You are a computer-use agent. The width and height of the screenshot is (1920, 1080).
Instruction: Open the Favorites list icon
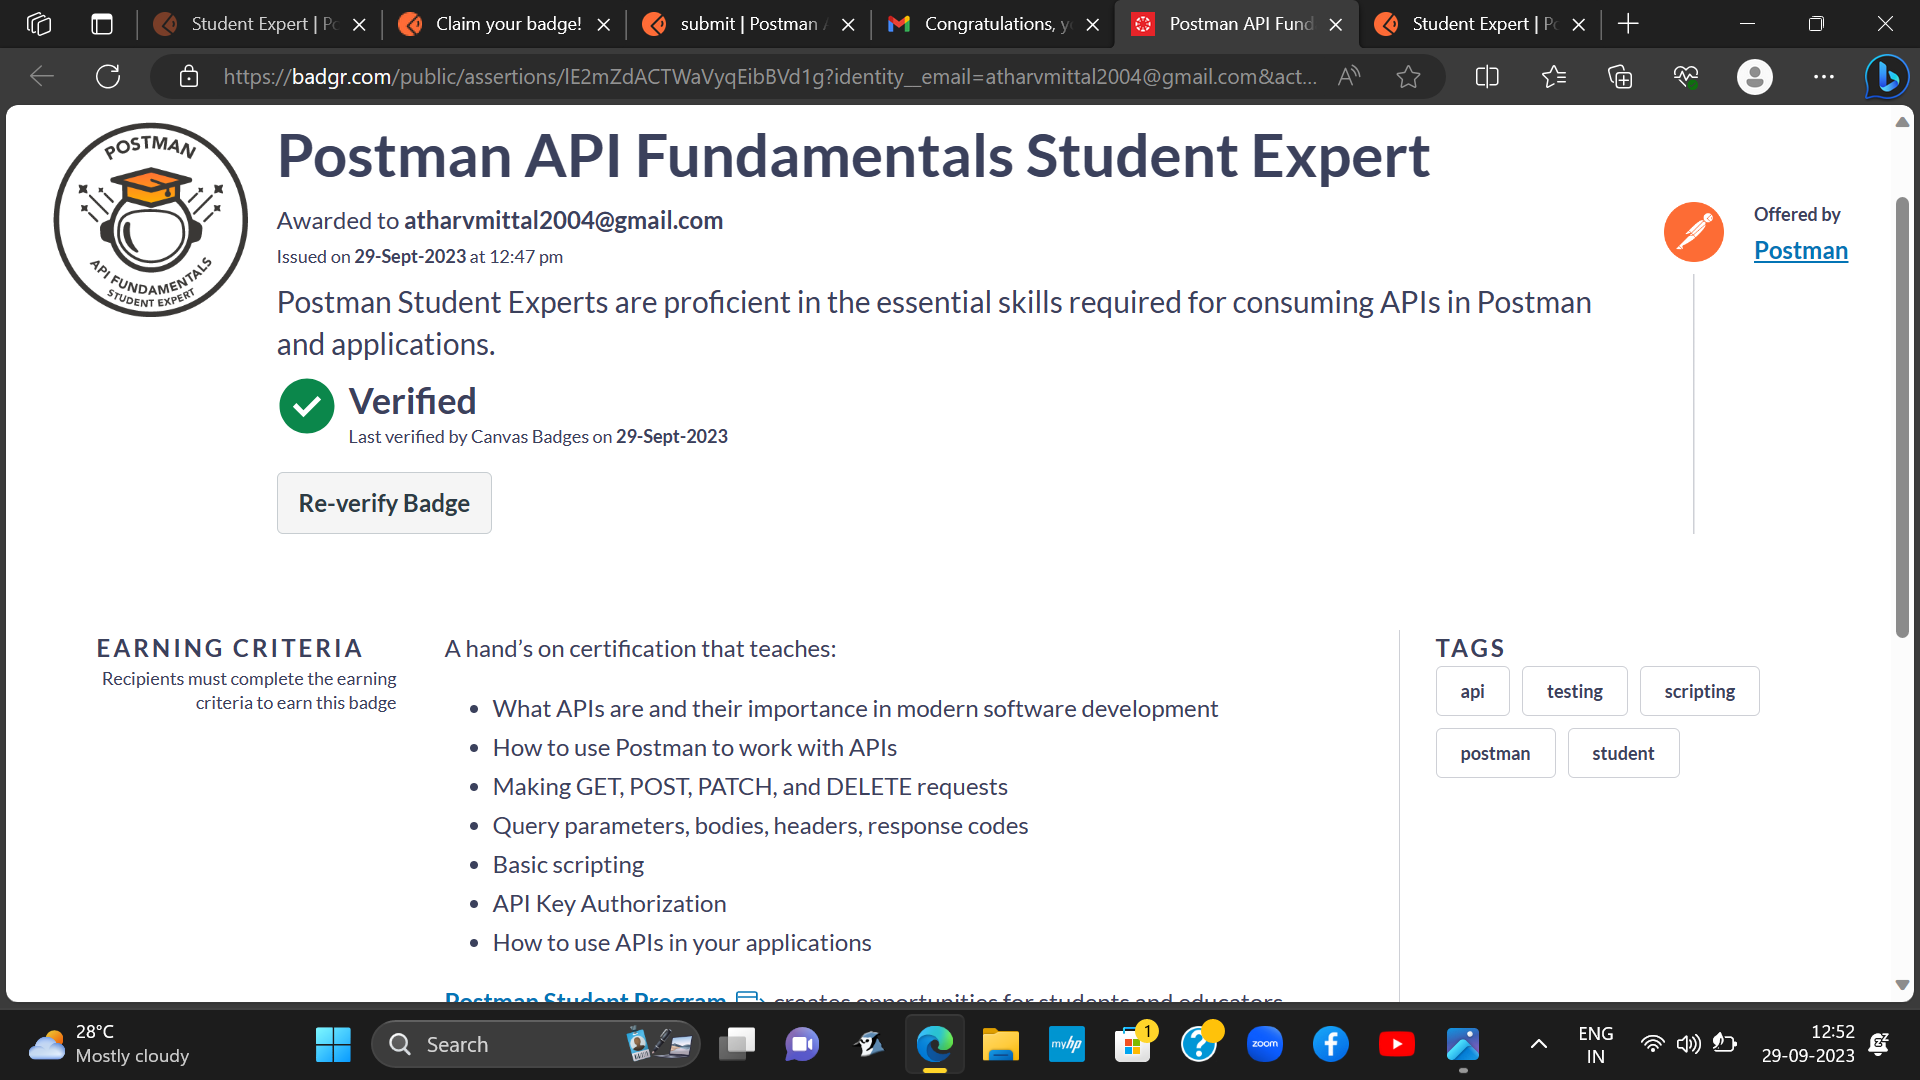coord(1554,77)
